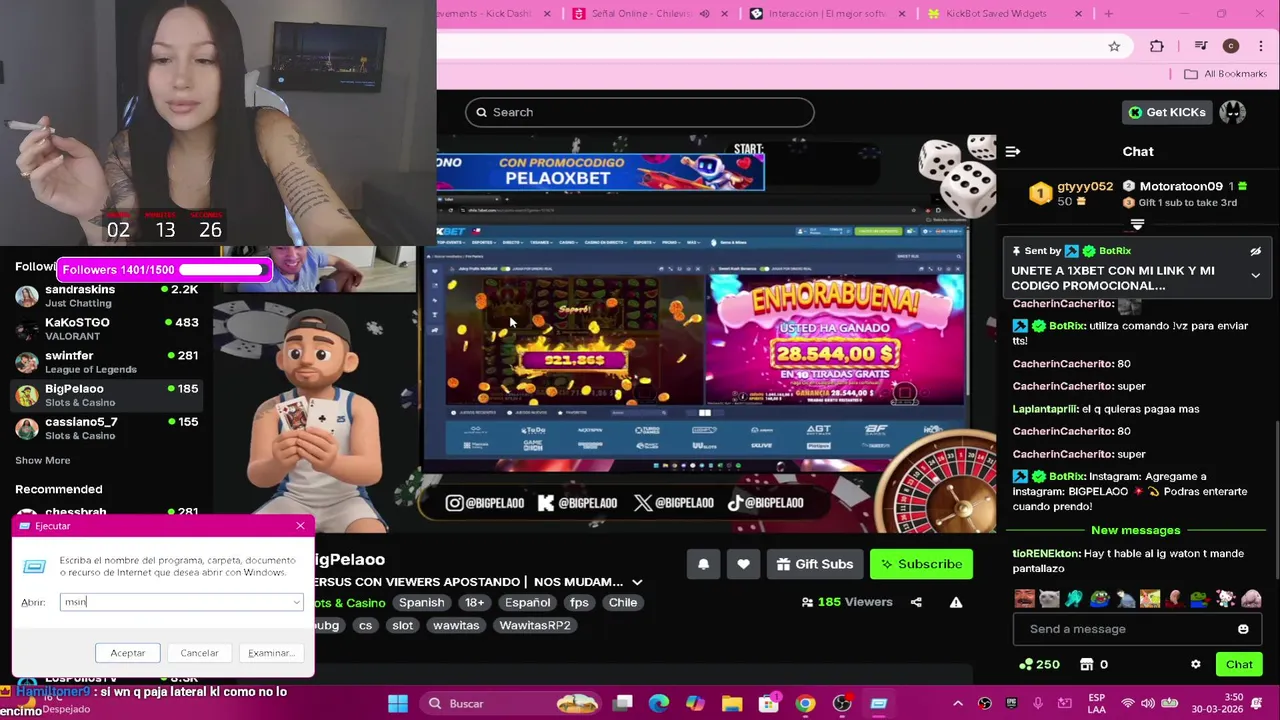This screenshot has height=720, width=1280.
Task: Share the stream via share icon
Action: [916, 602]
